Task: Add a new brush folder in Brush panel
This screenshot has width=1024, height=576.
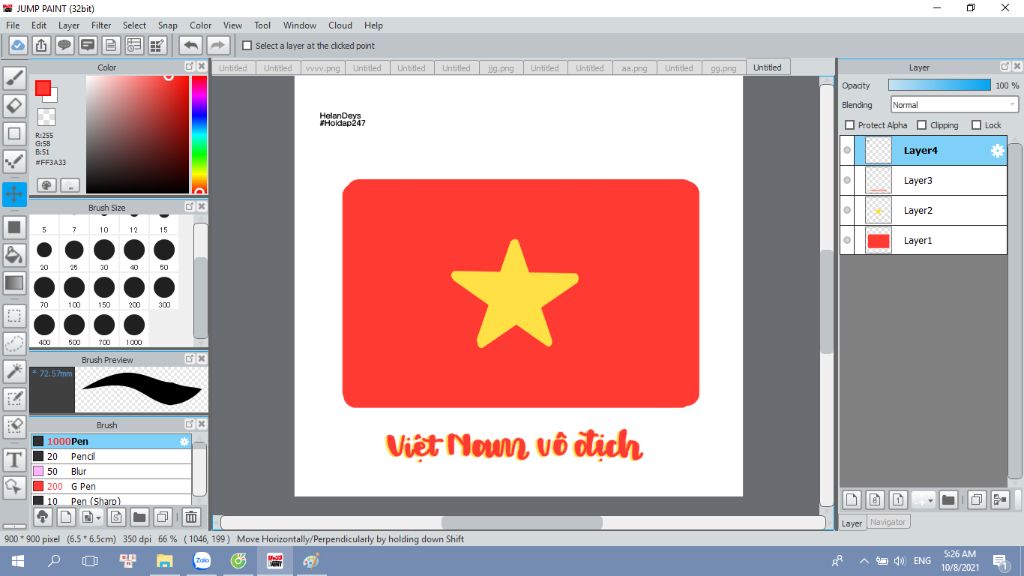Action: tap(139, 517)
